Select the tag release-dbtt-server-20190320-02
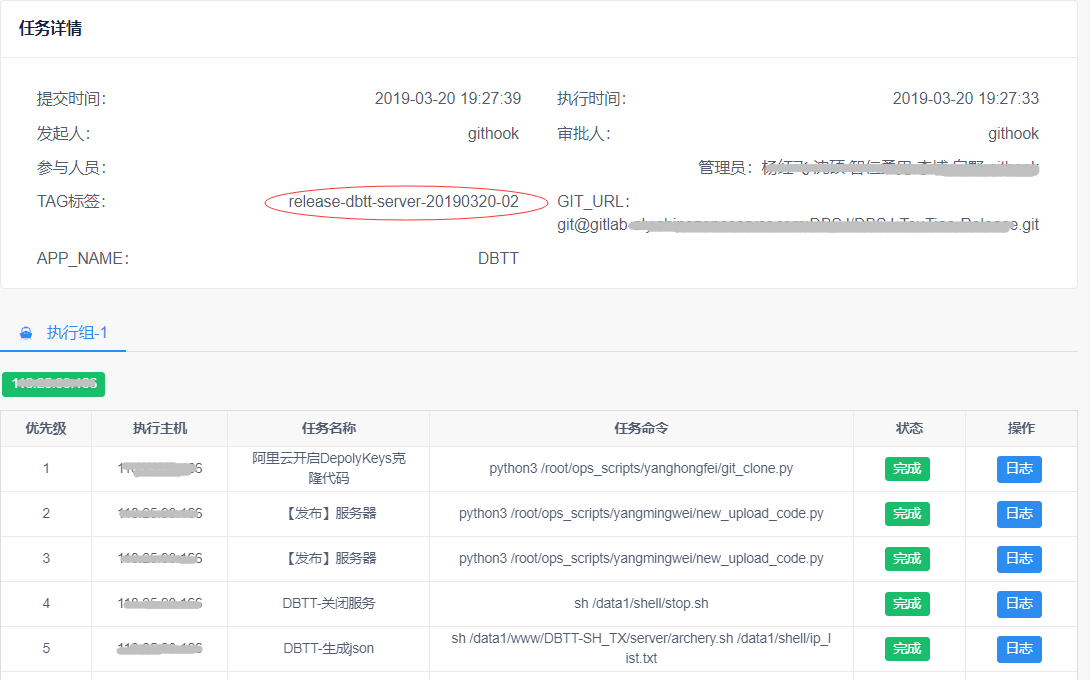The width and height of the screenshot is (1092, 680). 404,202
